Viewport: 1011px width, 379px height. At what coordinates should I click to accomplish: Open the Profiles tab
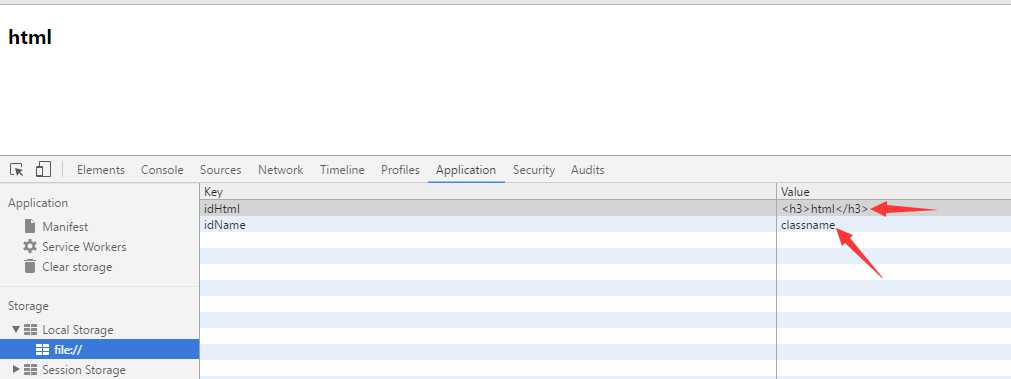400,170
